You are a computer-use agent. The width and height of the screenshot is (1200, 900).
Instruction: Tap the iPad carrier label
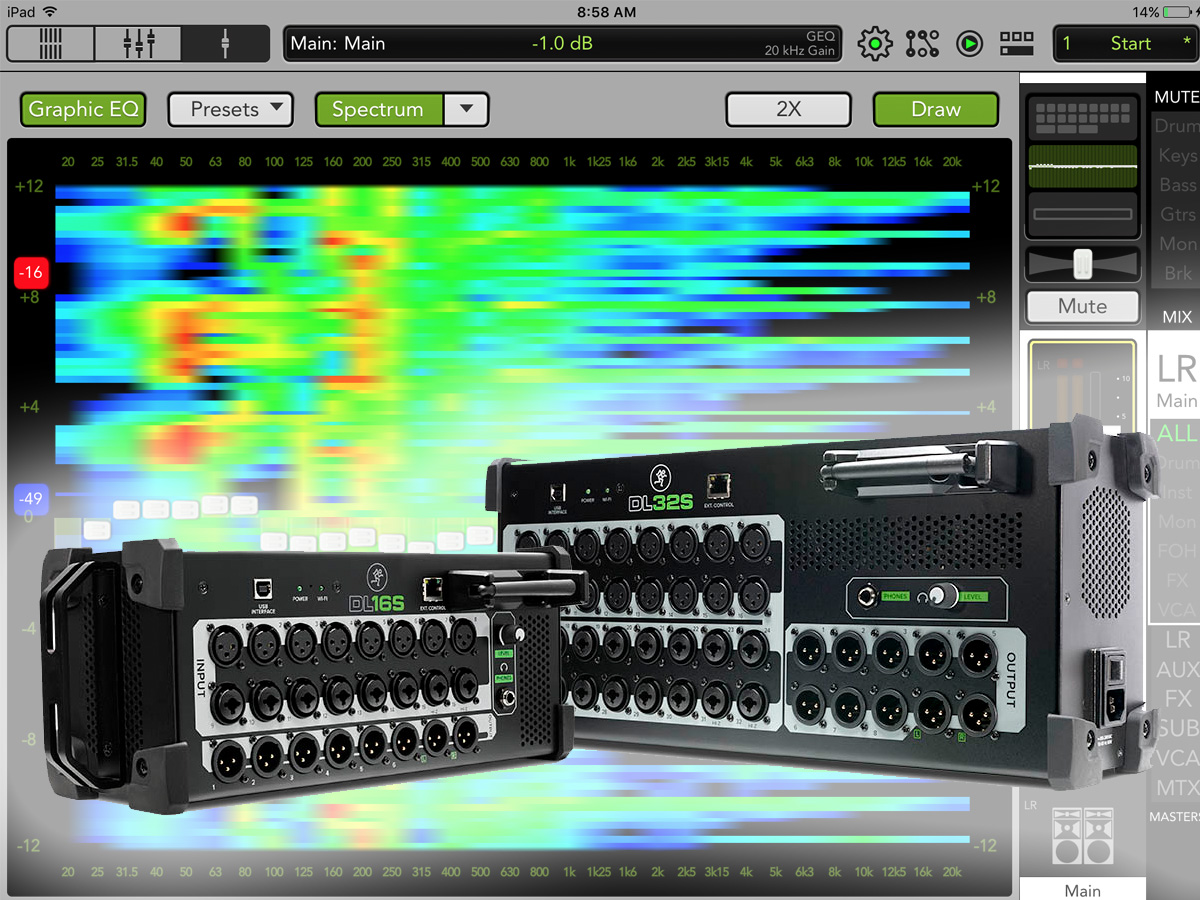[x=21, y=12]
